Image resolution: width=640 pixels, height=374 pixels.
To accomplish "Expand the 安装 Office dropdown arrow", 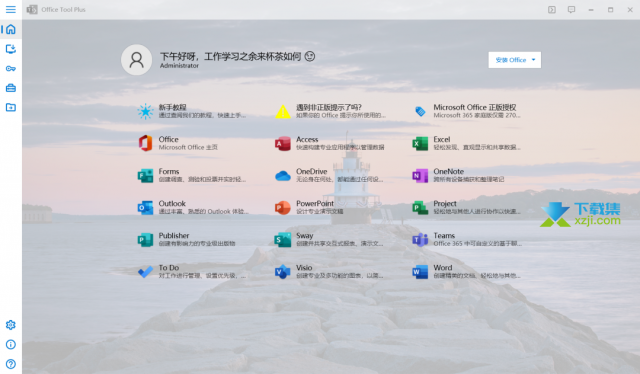I will (533, 60).
